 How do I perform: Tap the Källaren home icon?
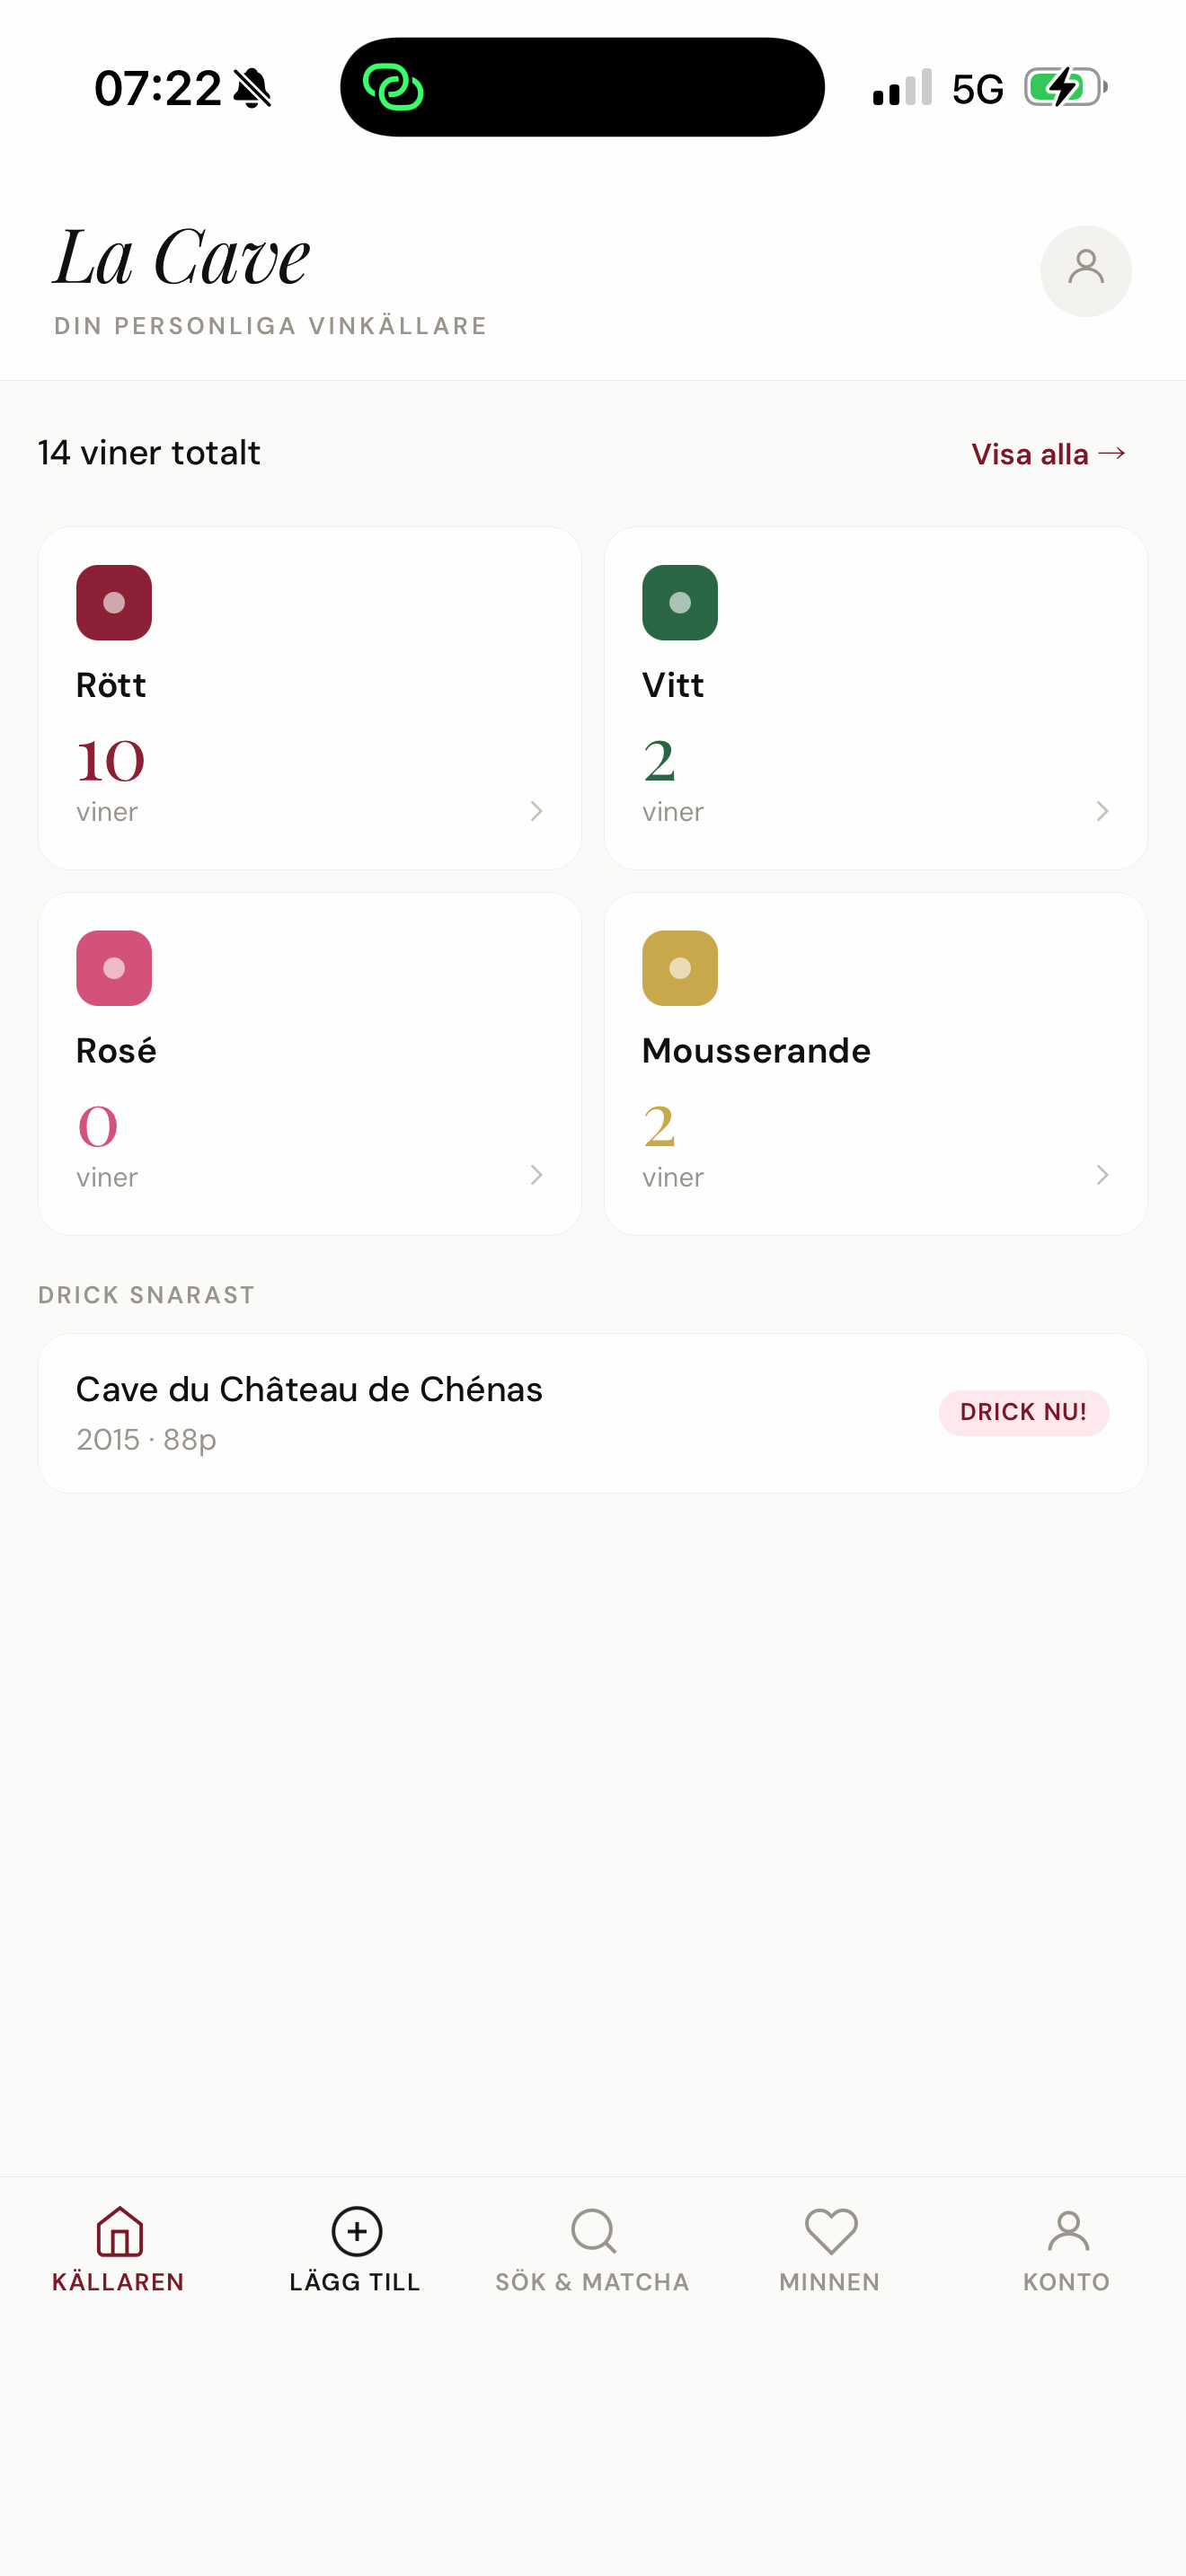point(119,2231)
